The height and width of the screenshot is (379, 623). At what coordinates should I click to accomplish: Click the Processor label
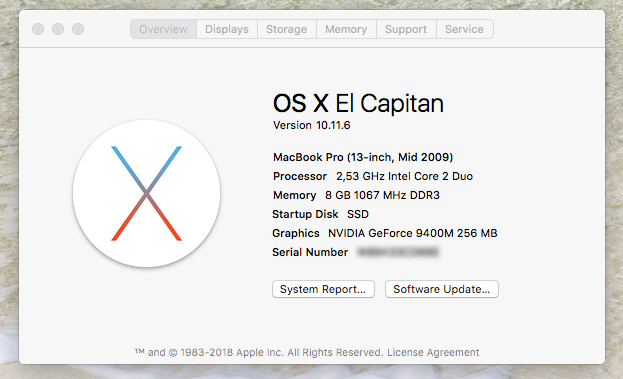(300, 176)
